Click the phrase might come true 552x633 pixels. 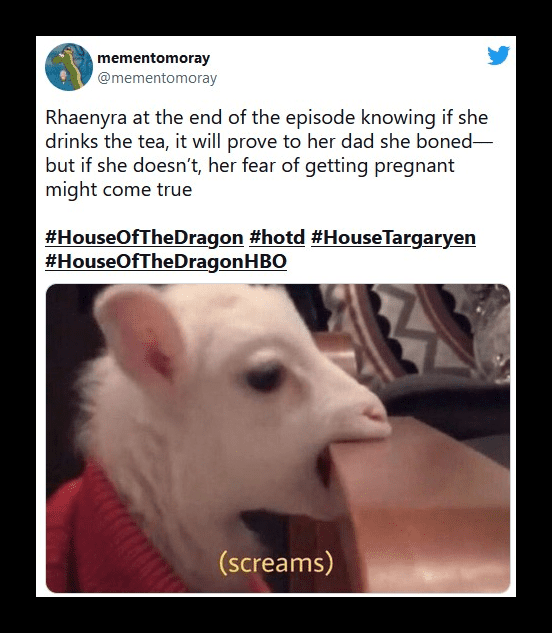pos(119,190)
